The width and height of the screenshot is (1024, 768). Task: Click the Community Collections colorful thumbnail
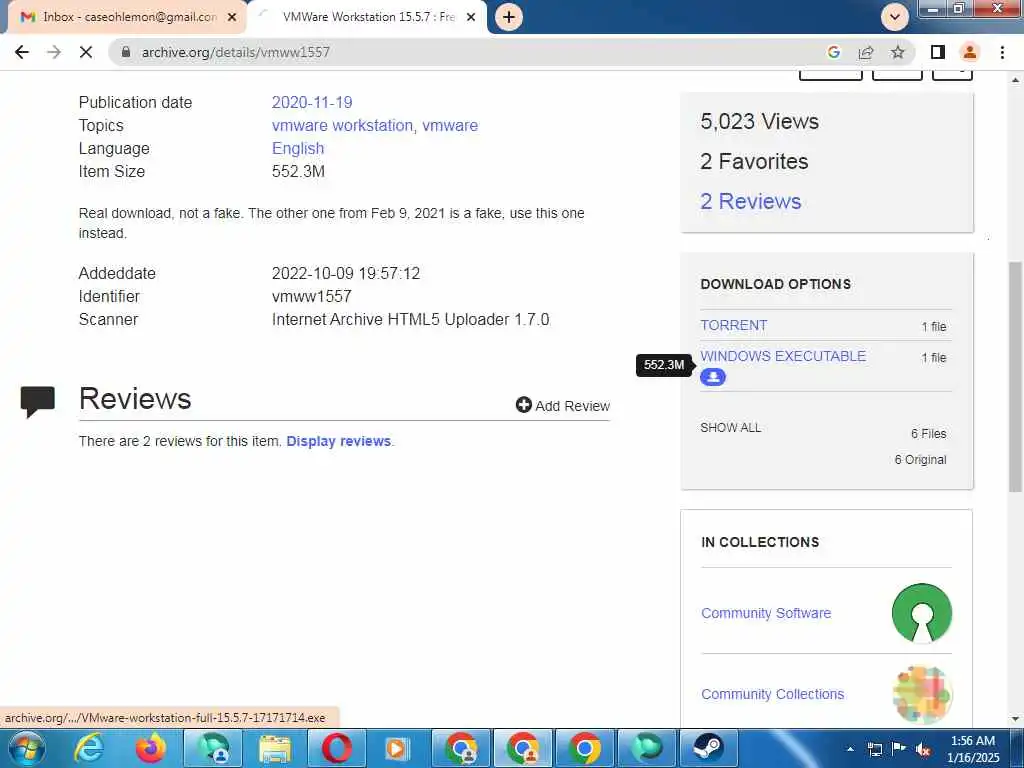tap(921, 694)
